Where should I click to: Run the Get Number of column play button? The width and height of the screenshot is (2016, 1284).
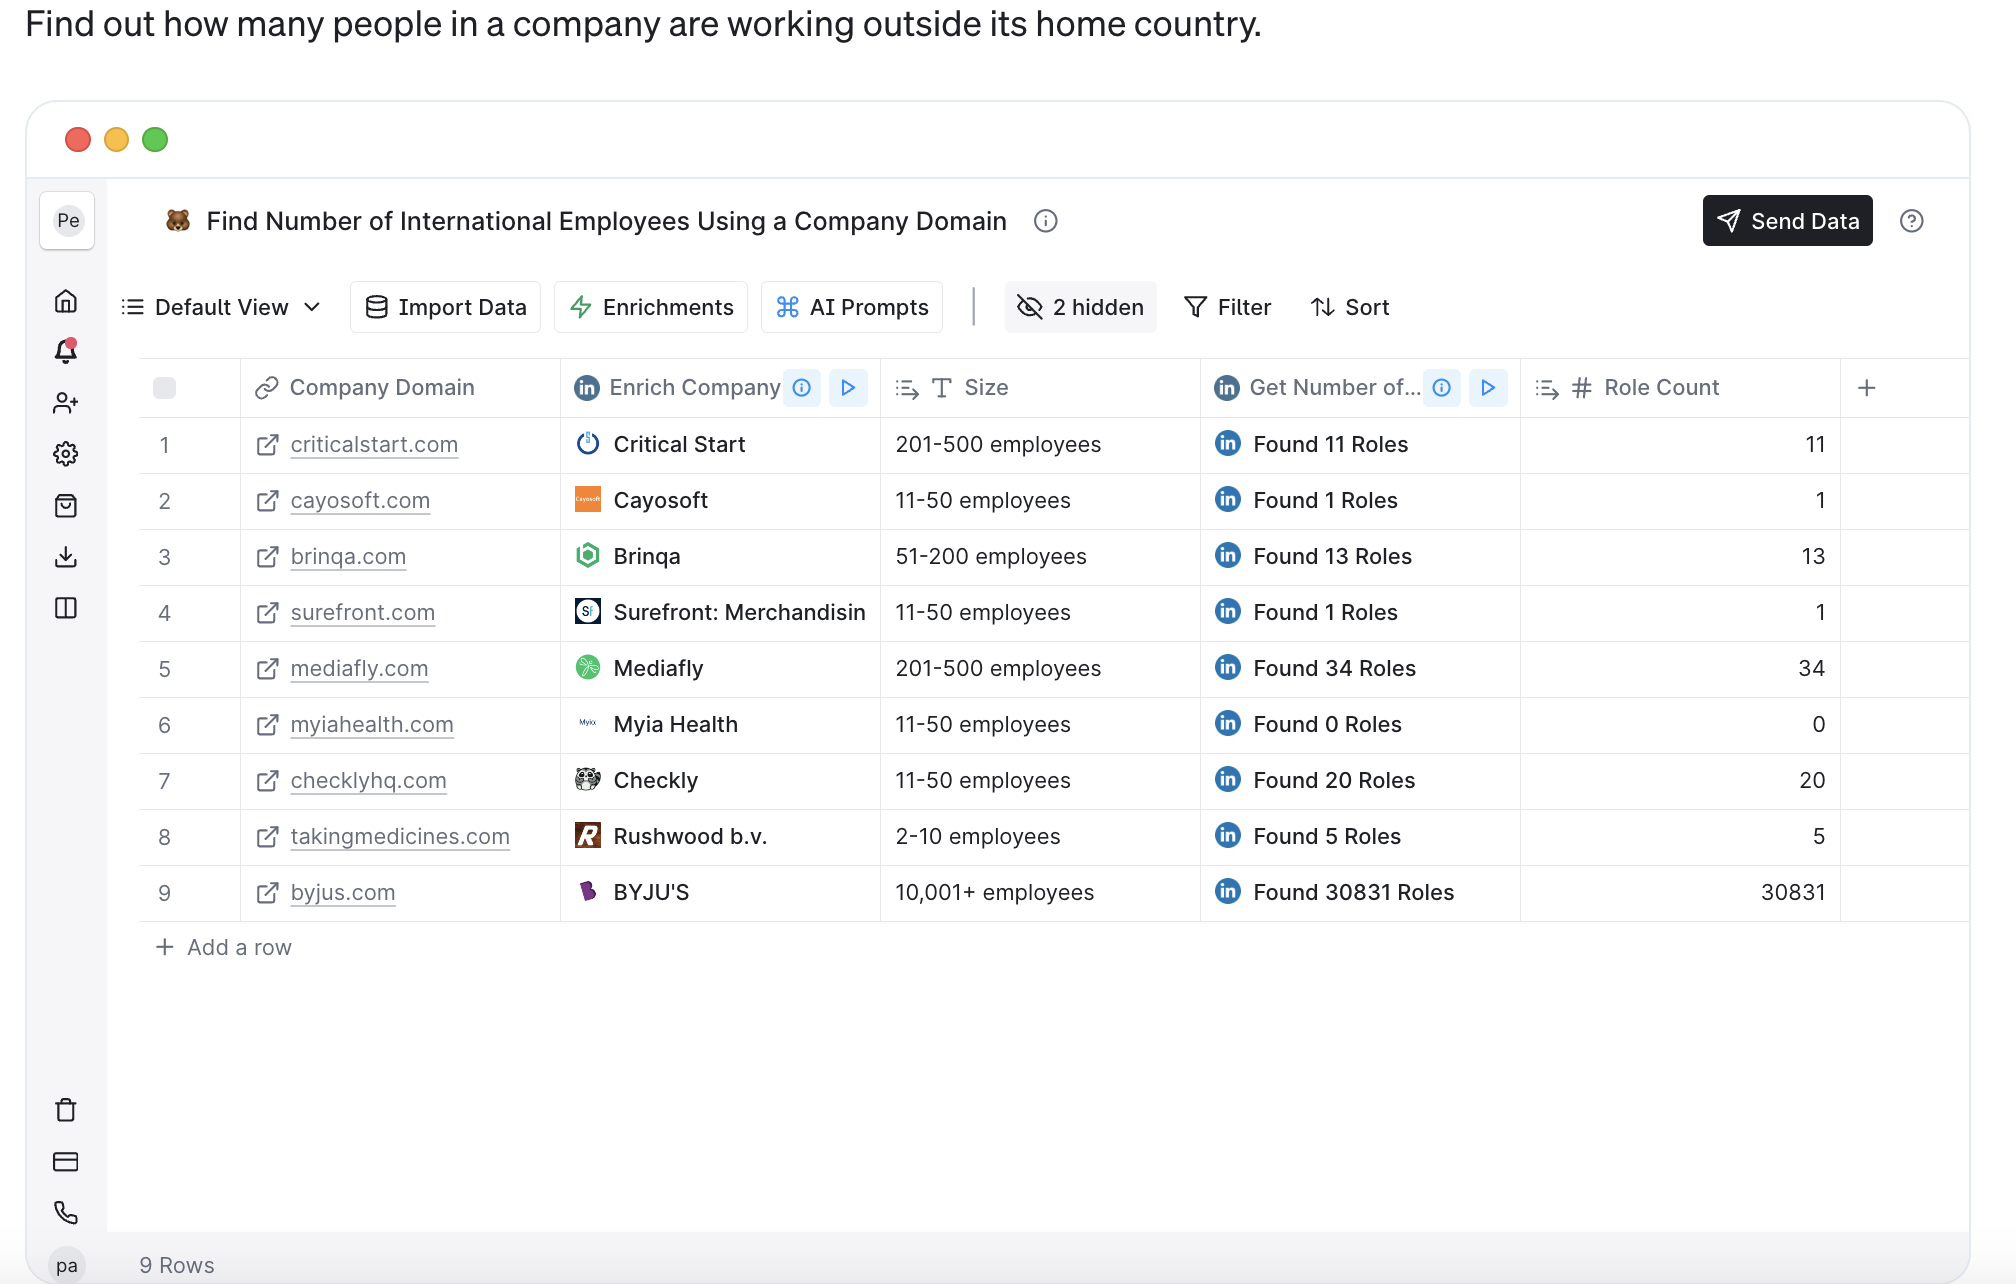(x=1488, y=388)
